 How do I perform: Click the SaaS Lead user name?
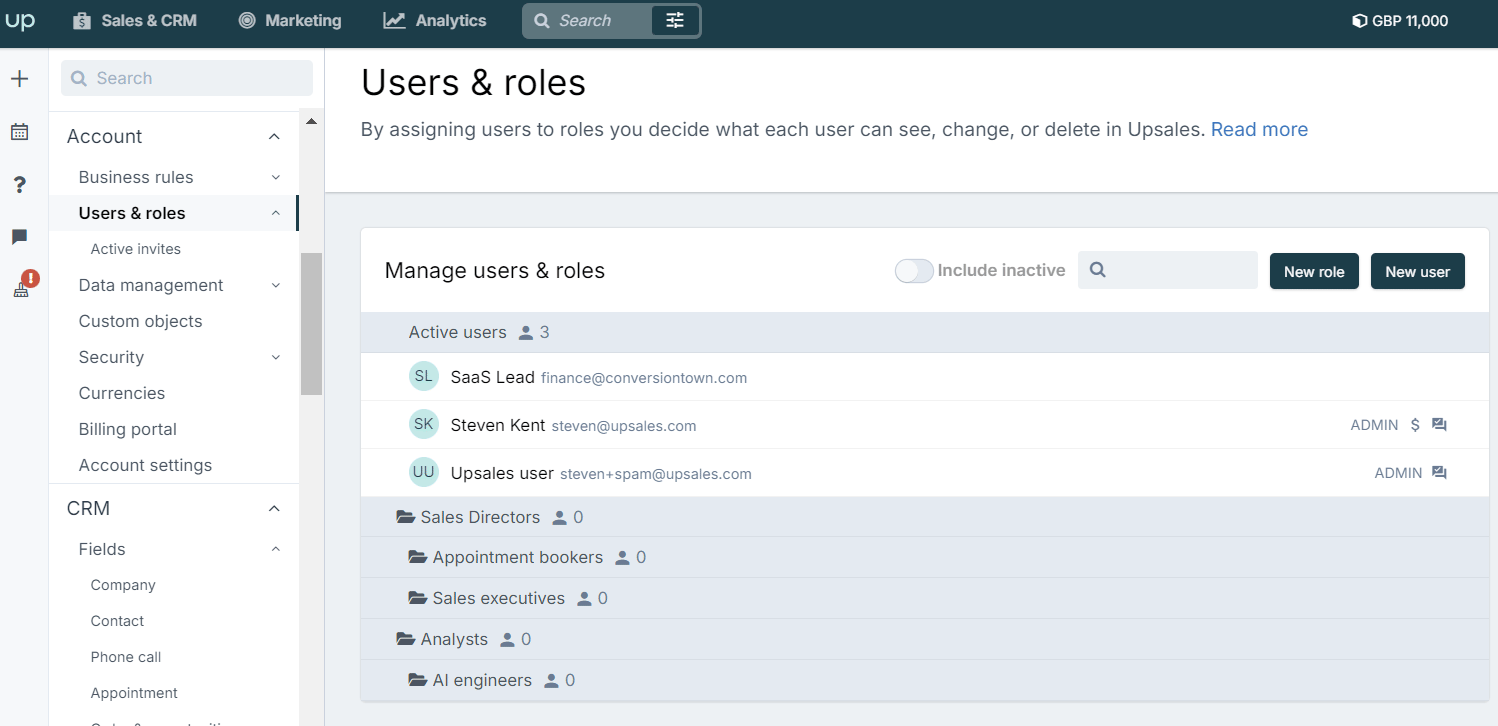493,377
